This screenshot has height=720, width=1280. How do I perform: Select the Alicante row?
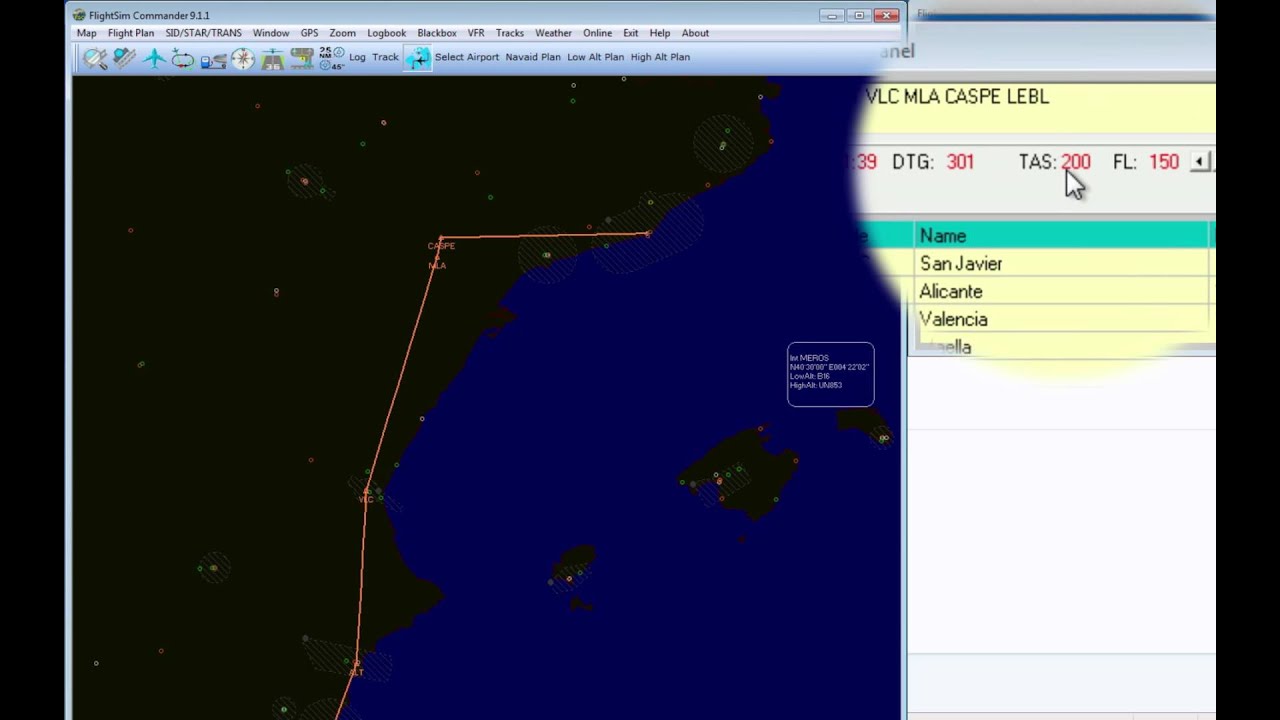pyautogui.click(x=1062, y=292)
